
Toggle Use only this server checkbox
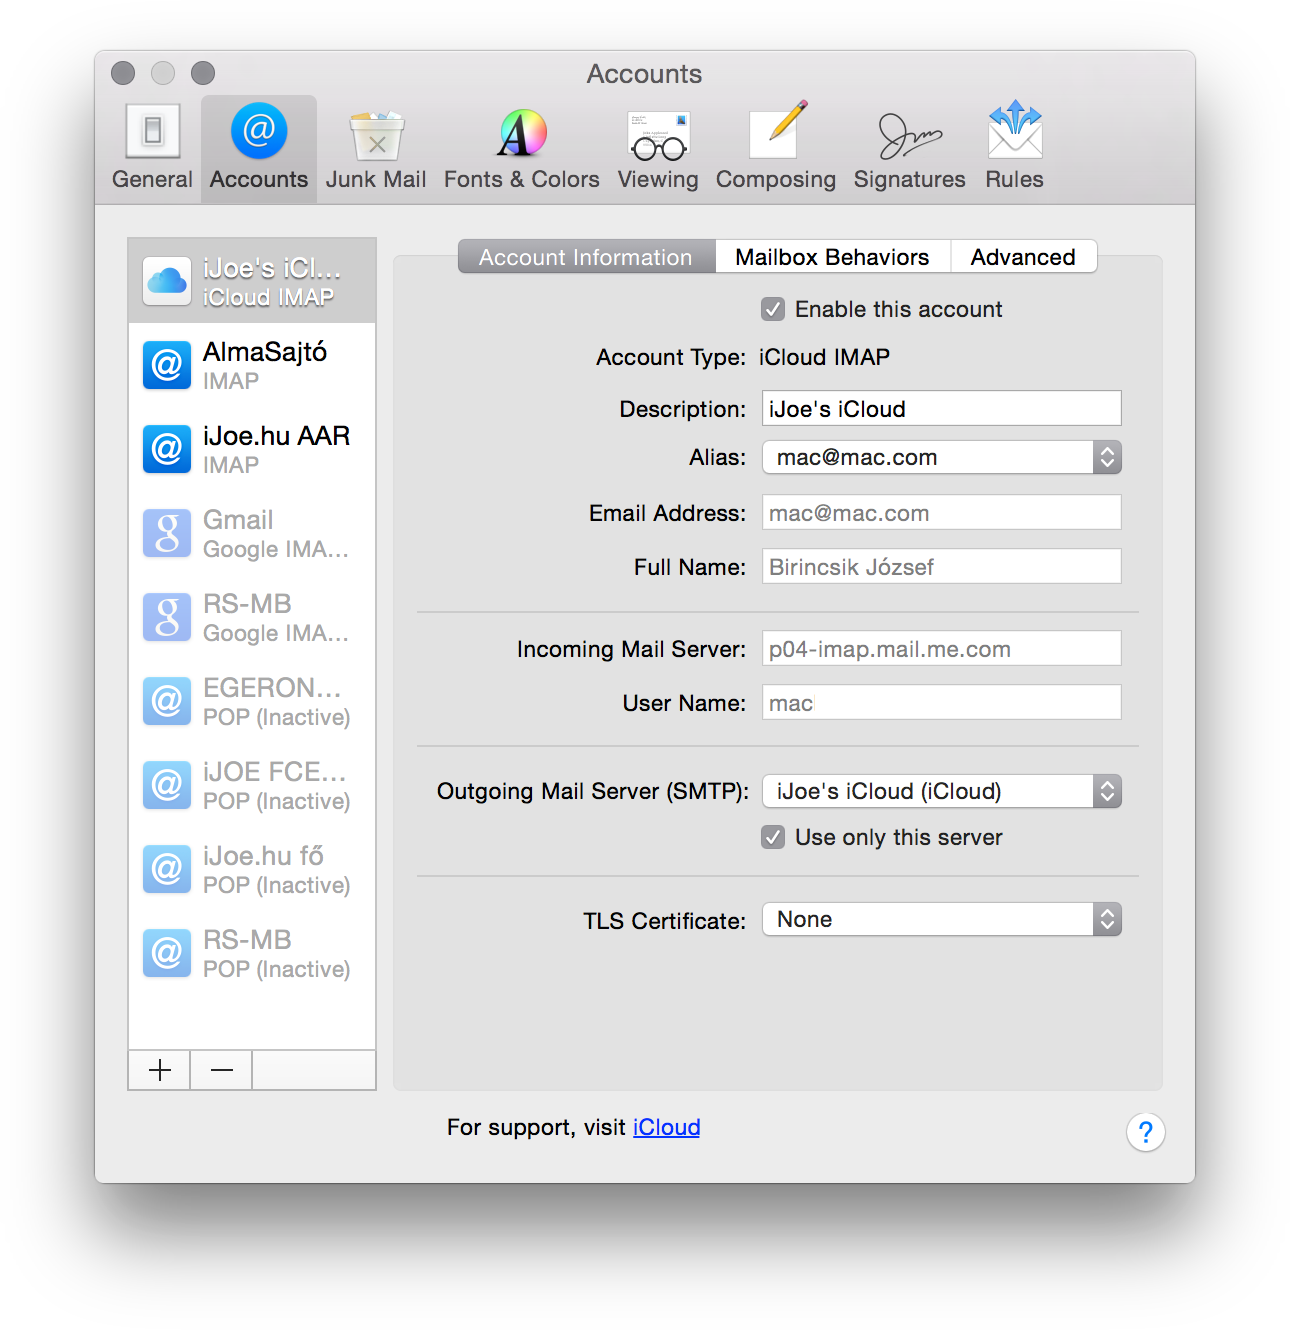(x=773, y=837)
